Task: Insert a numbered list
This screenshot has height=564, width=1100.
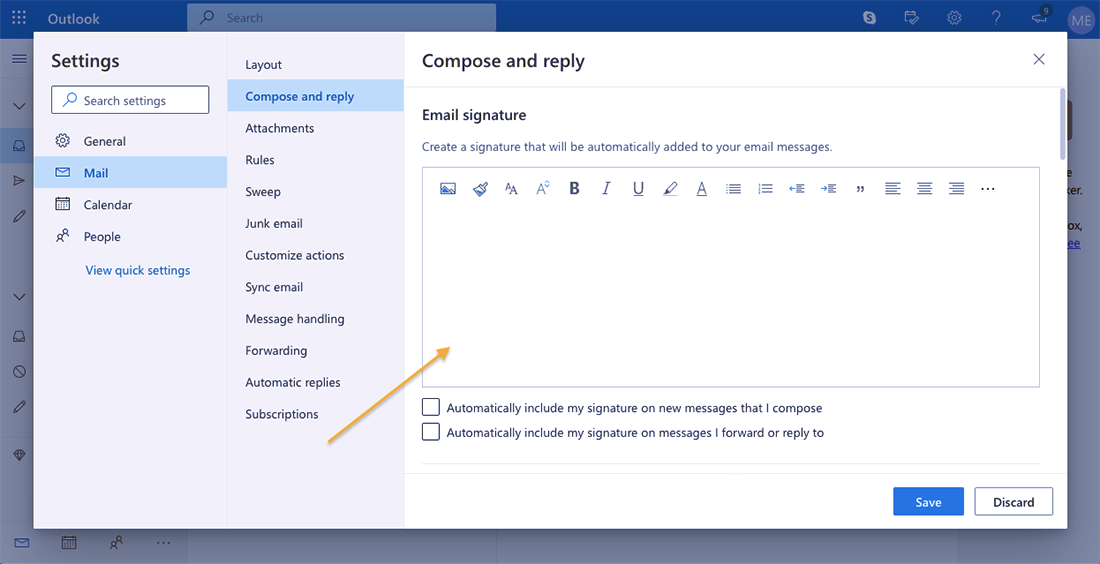Action: 765,189
